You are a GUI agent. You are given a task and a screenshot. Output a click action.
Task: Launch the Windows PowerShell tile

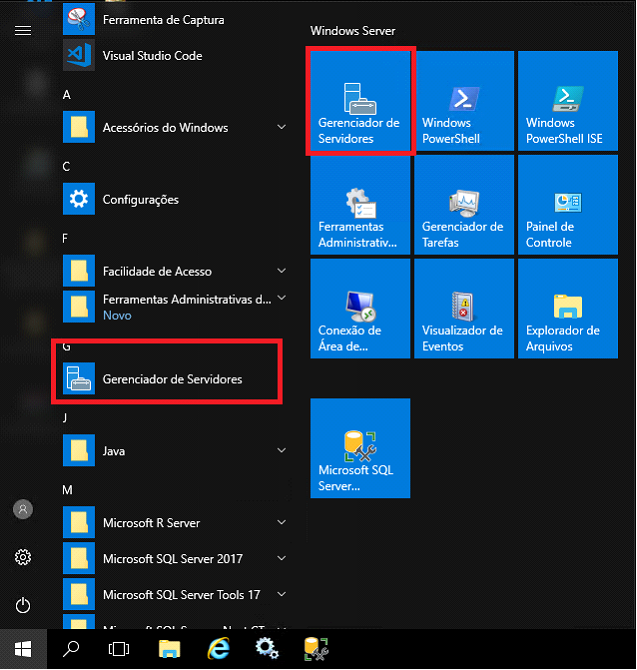(464, 101)
